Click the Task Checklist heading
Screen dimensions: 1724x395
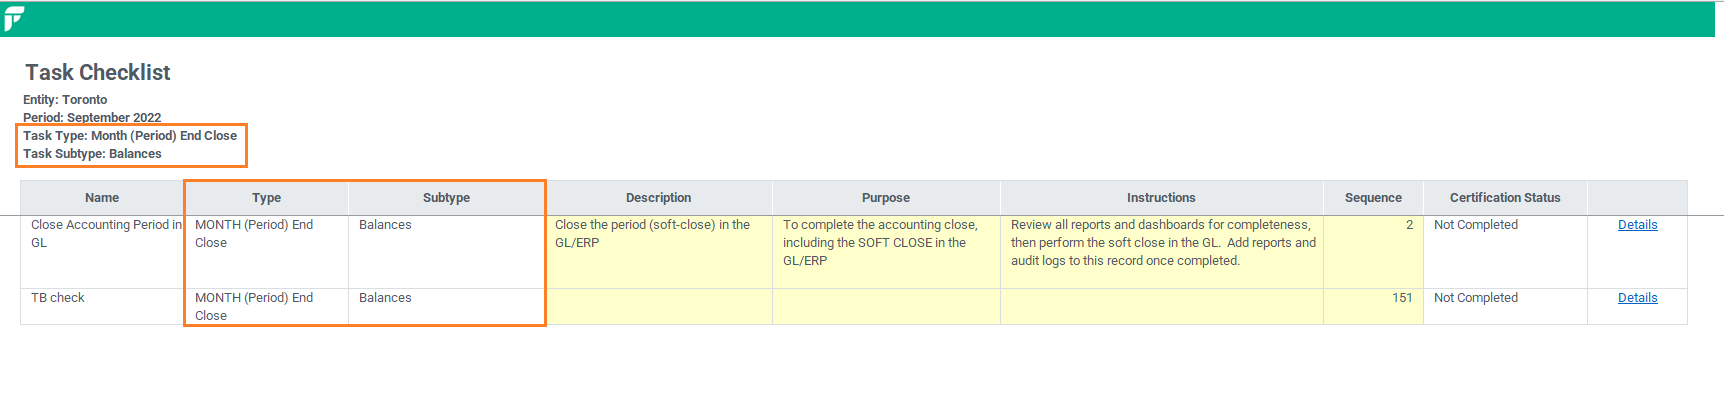(x=98, y=72)
